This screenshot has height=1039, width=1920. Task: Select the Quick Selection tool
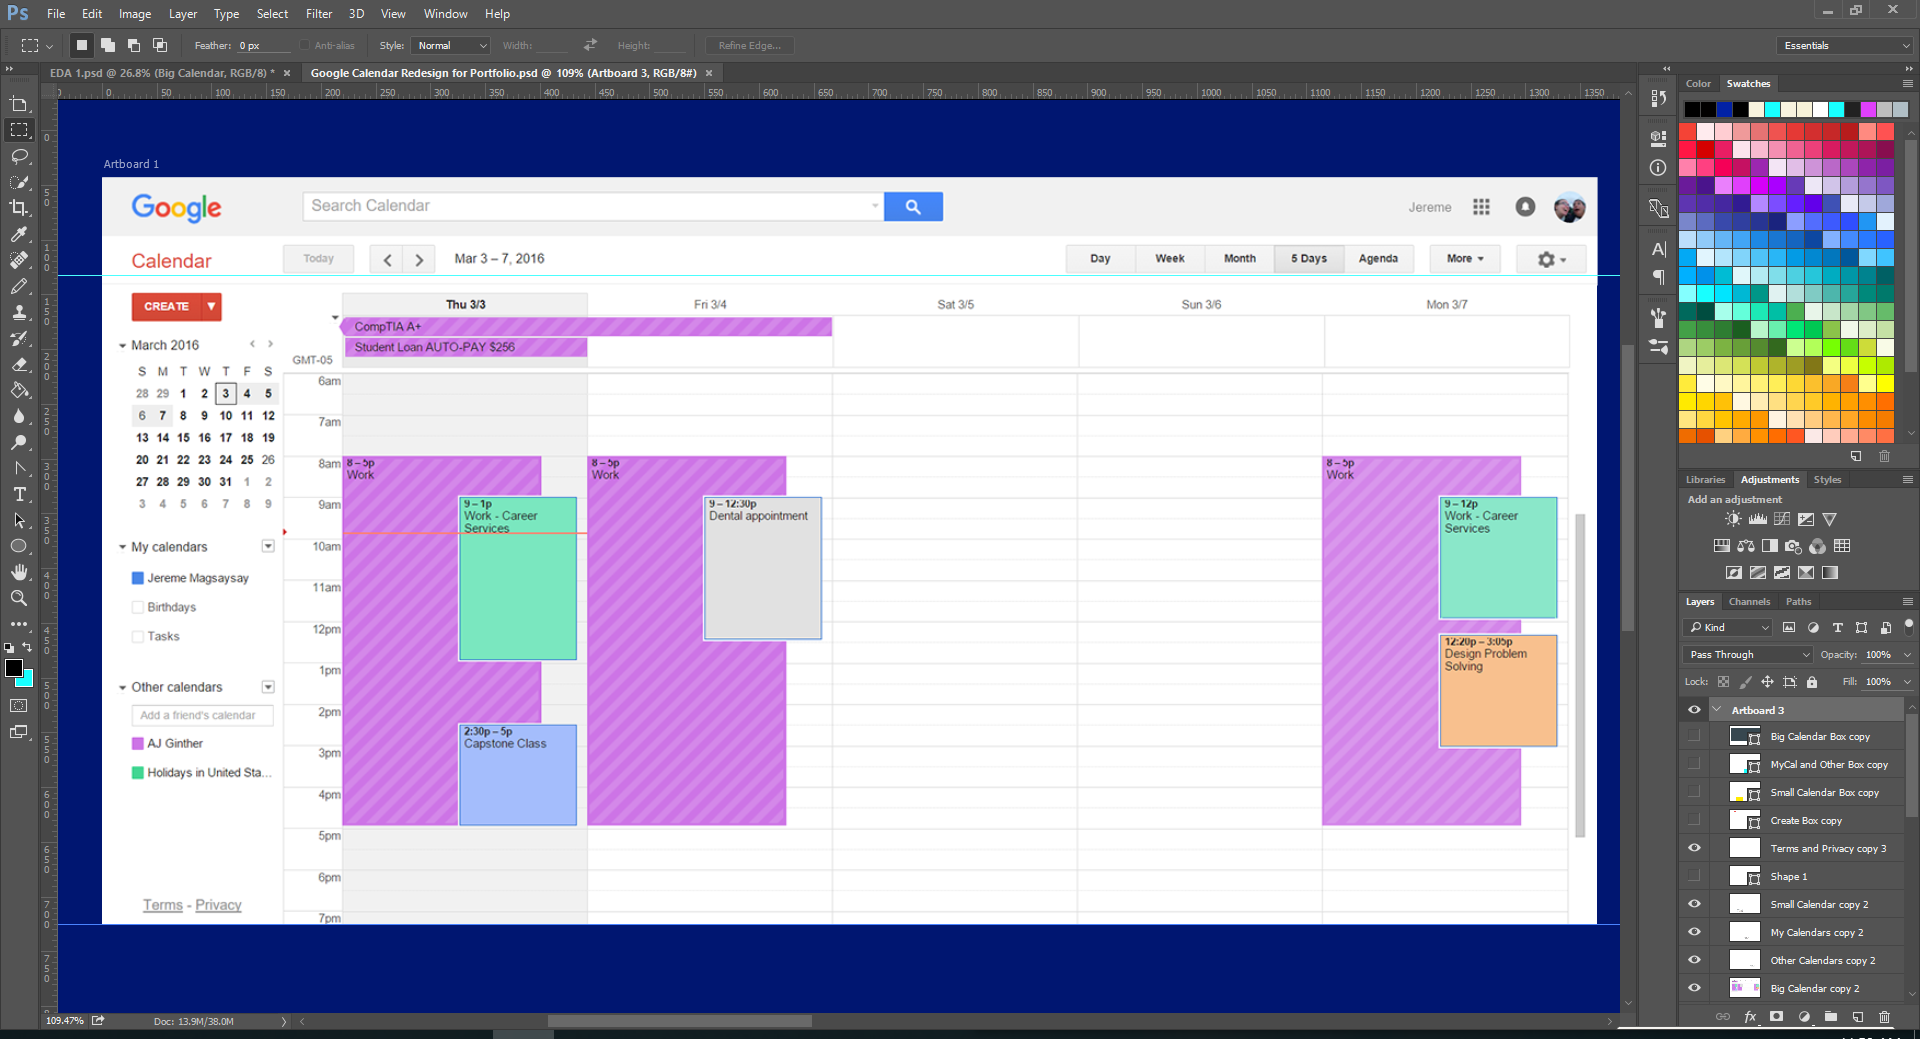[x=19, y=182]
